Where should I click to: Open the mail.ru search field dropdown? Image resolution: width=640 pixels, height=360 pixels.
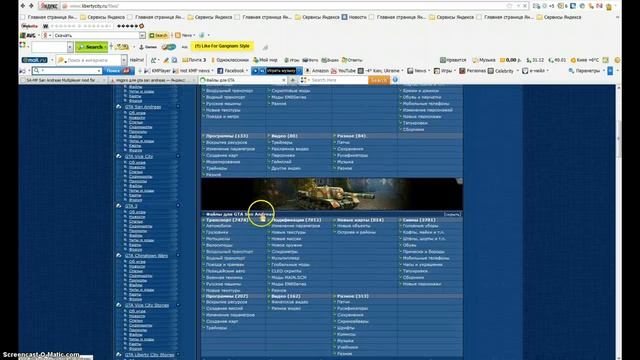(x=124, y=60)
